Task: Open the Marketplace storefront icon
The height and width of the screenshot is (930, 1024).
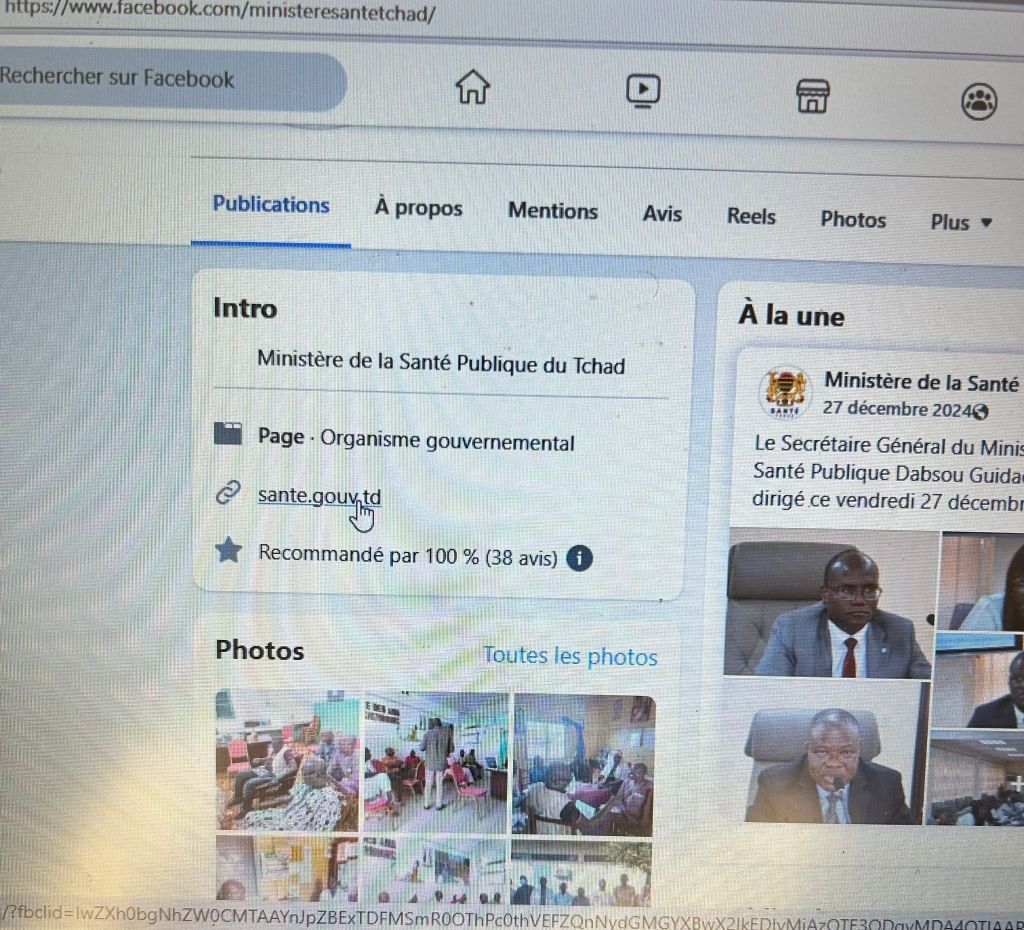Action: click(812, 96)
